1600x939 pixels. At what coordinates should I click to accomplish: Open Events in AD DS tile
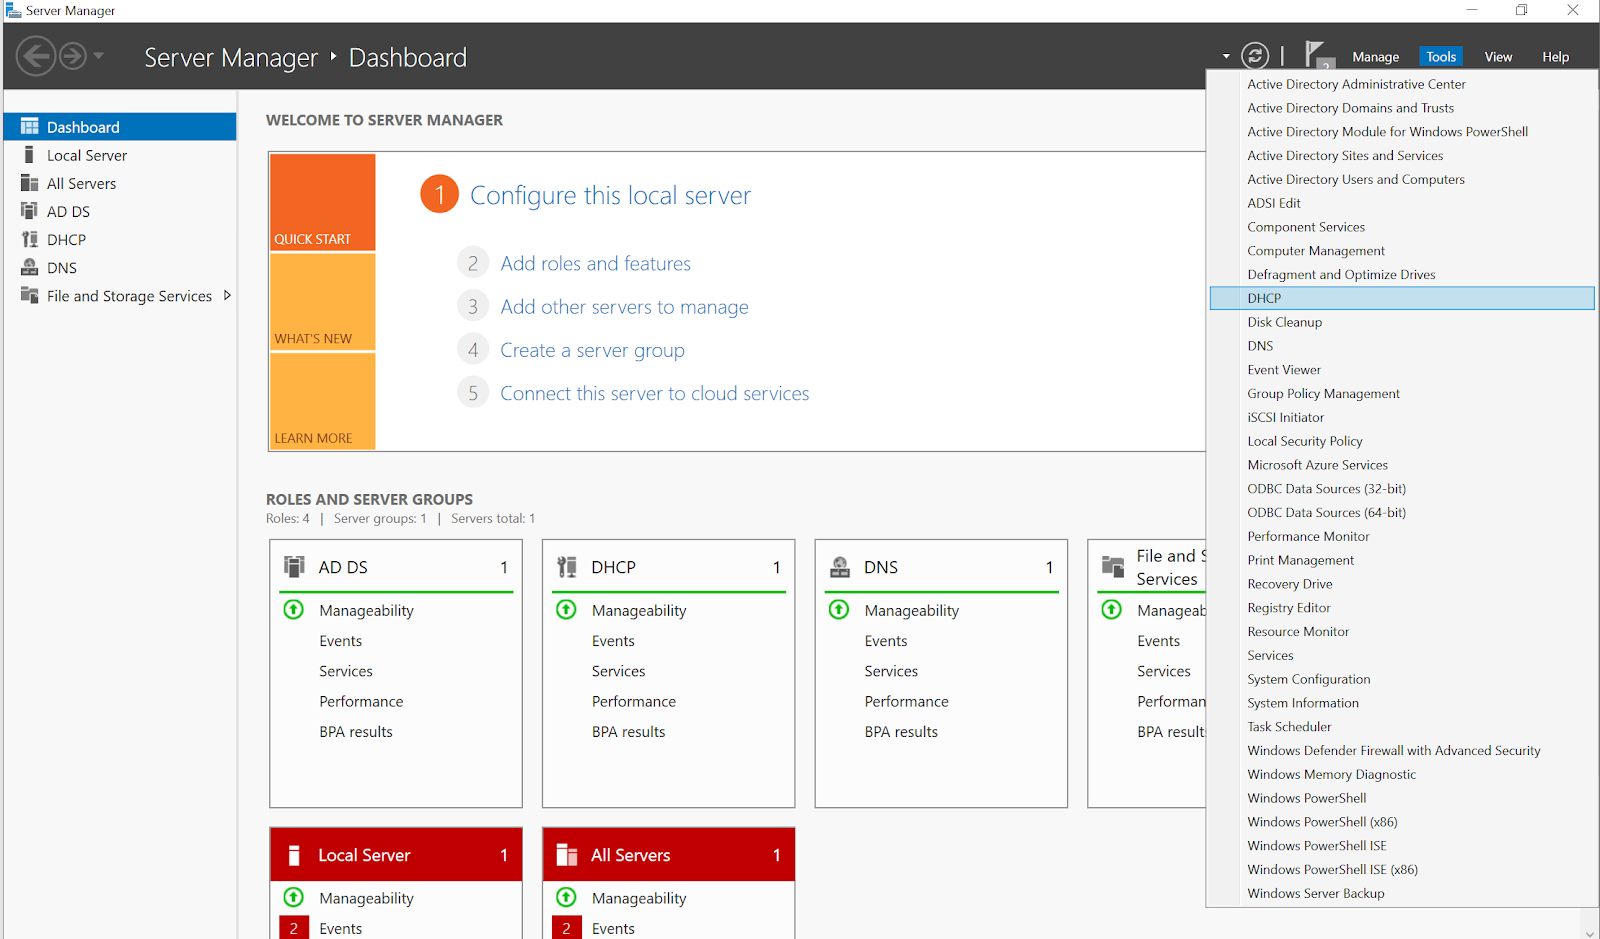(341, 641)
